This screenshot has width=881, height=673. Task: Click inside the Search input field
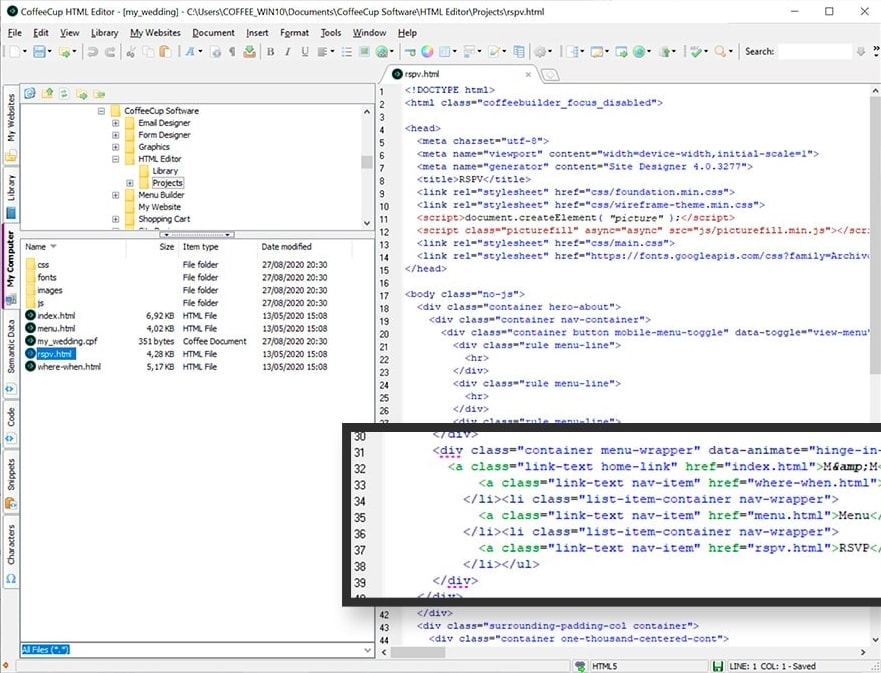[x=814, y=52]
